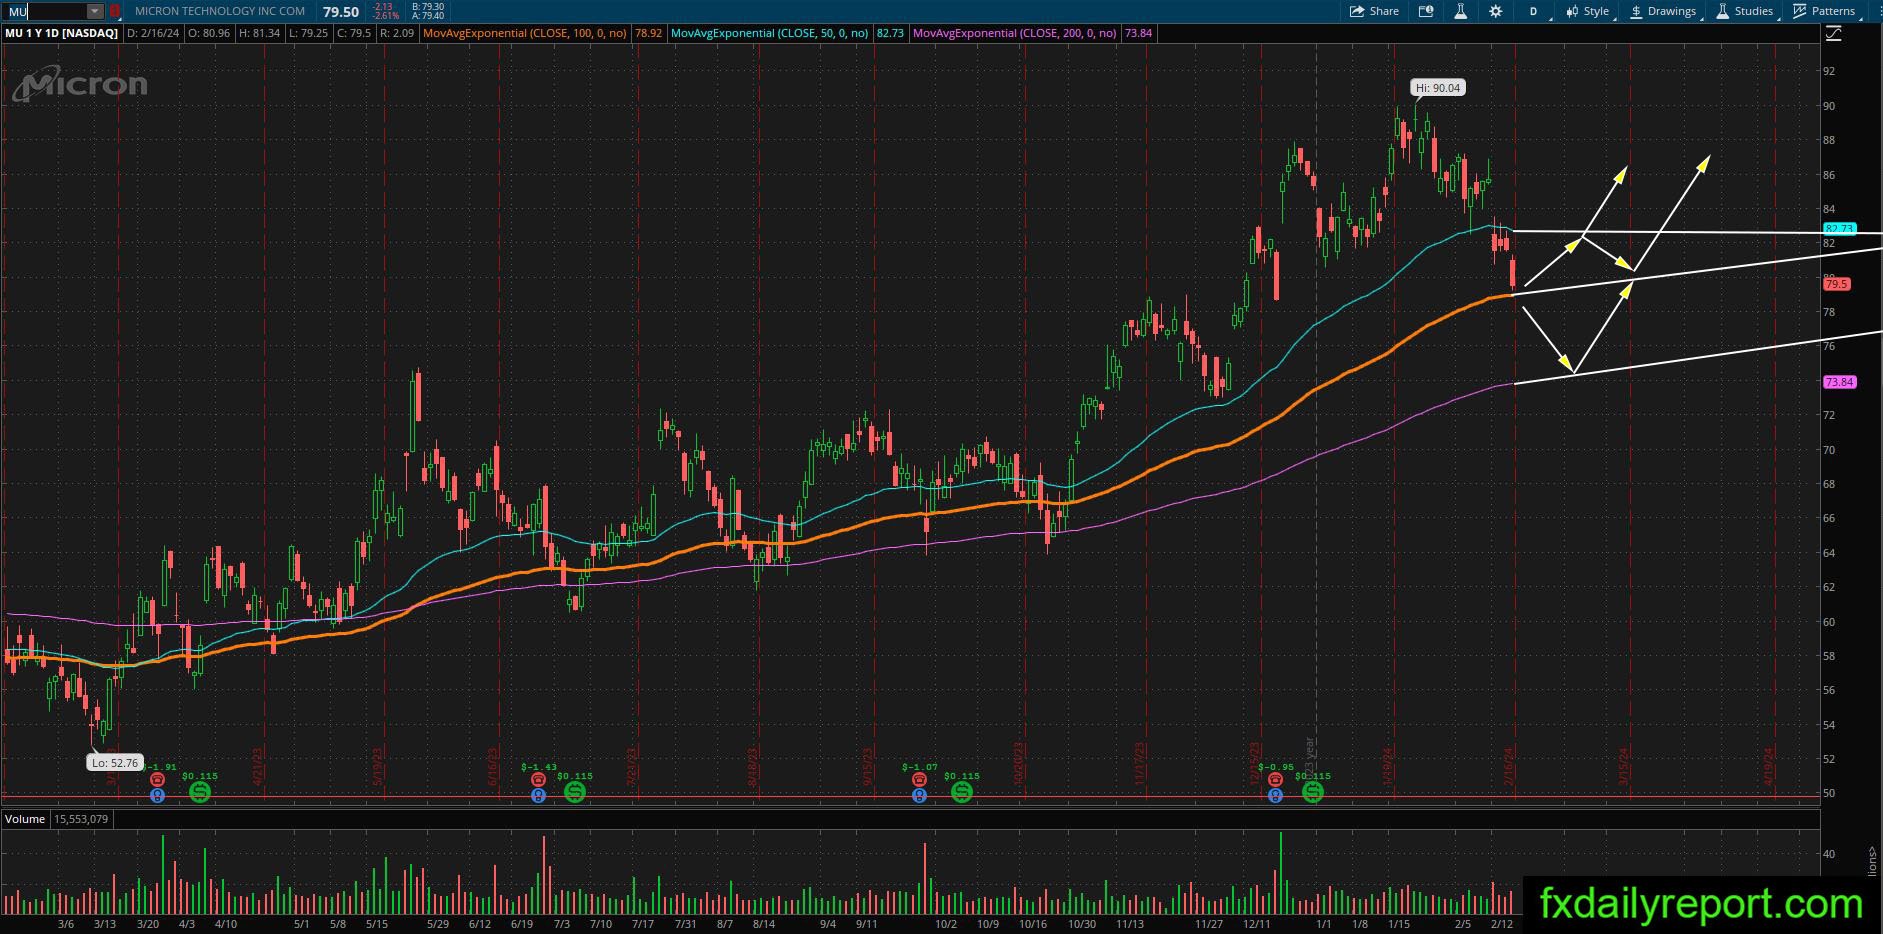Open chart settings gear icon
Image resolution: width=1883 pixels, height=934 pixels.
tap(1495, 11)
